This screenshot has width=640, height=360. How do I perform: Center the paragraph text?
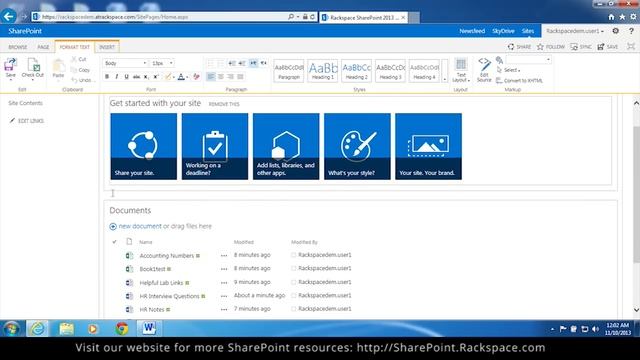221,77
